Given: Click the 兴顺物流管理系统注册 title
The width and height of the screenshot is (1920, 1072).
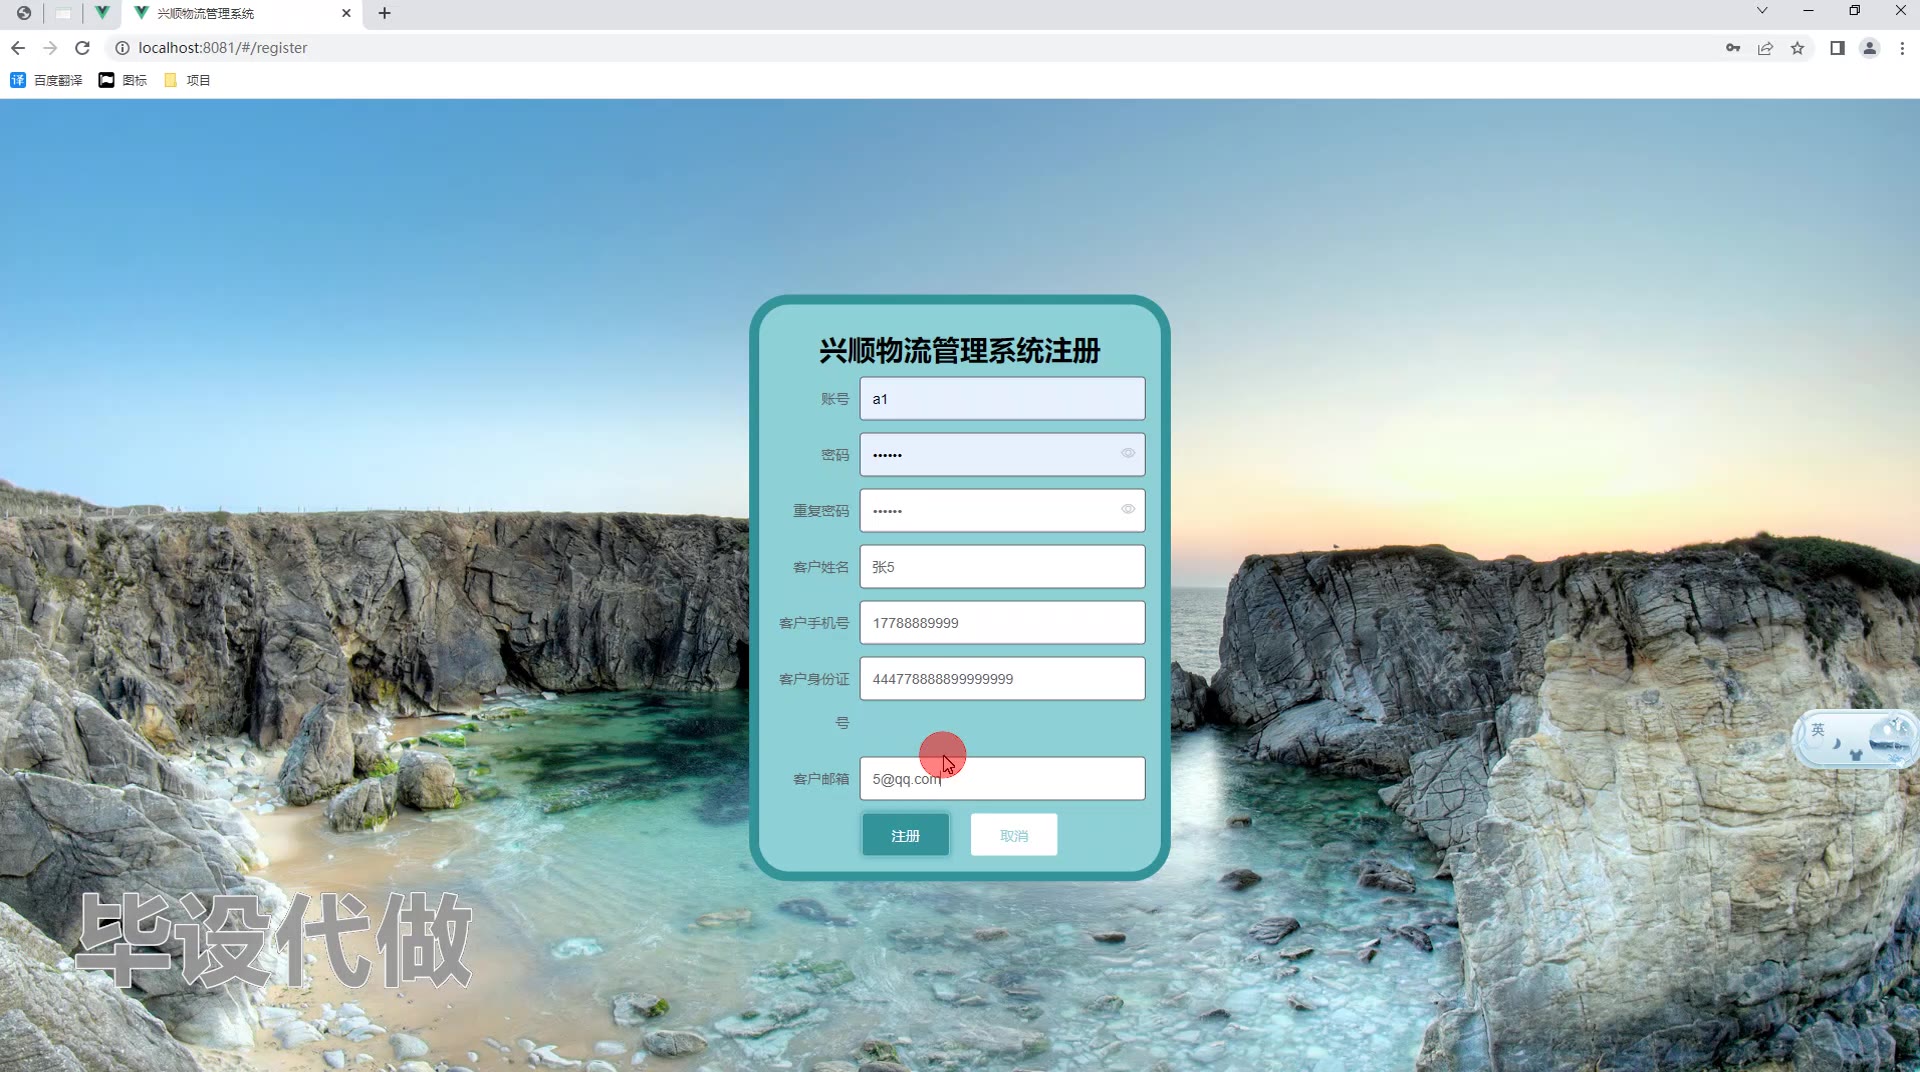Looking at the screenshot, I should click(959, 350).
